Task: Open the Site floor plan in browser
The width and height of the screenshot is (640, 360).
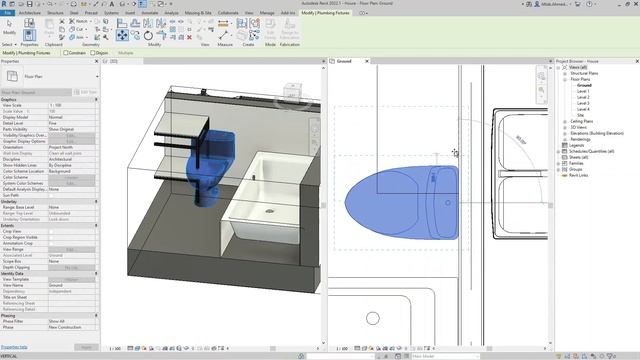Action: 580,115
